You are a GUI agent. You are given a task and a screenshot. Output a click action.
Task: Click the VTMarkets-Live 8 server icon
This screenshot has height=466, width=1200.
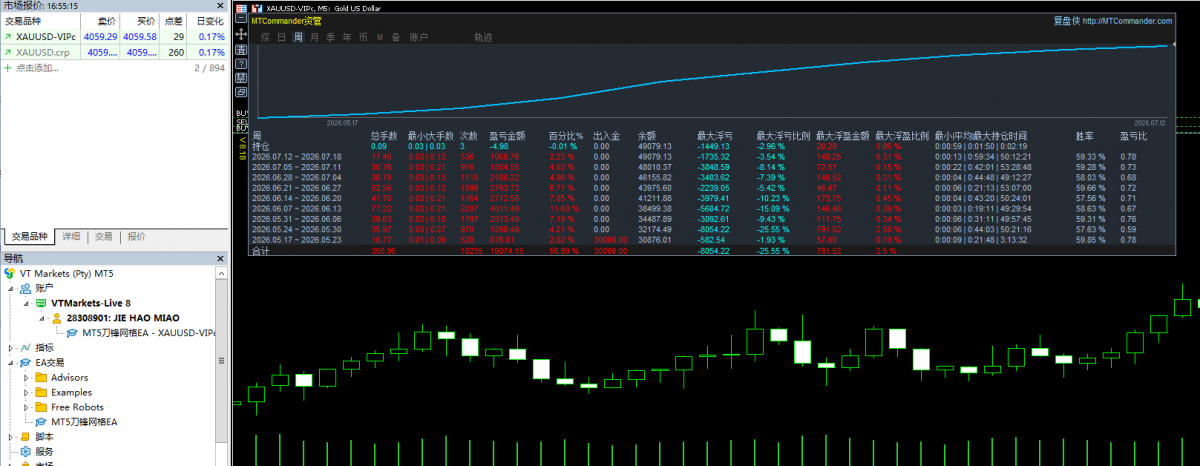click(x=41, y=302)
